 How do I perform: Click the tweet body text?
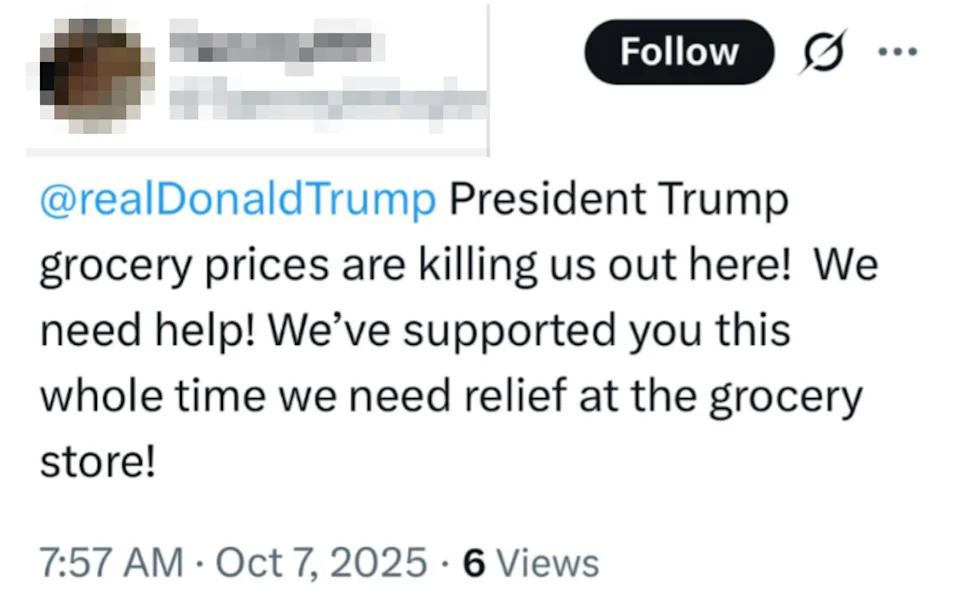point(450,330)
